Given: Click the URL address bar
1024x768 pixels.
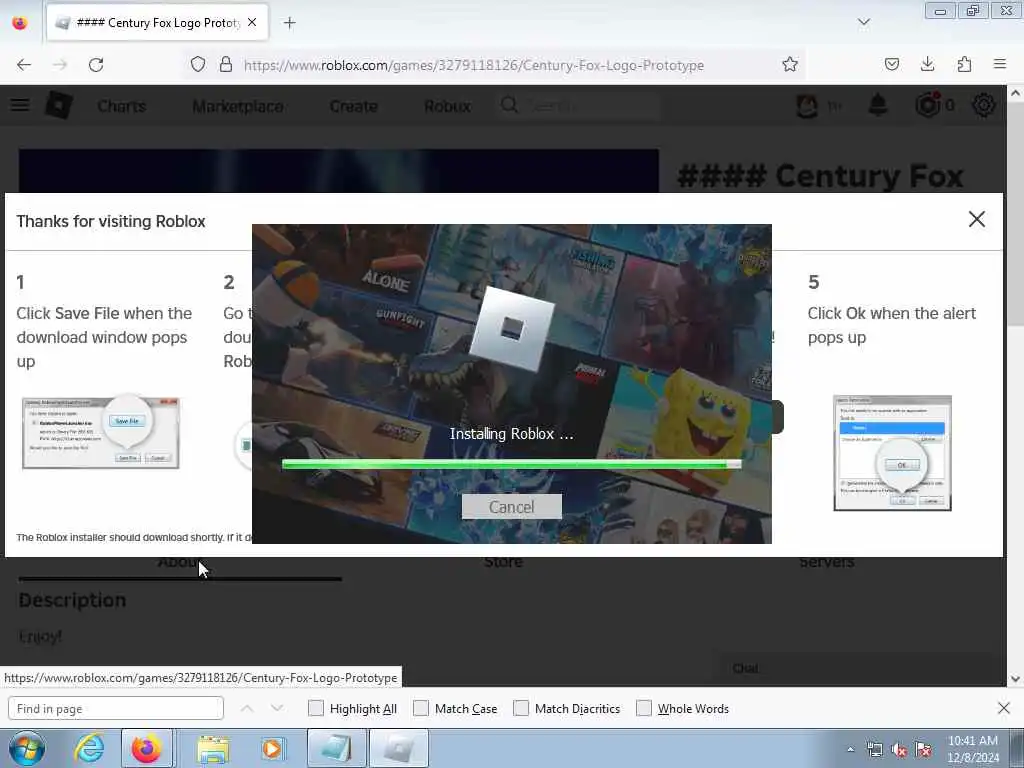Looking at the screenshot, I should [473, 65].
